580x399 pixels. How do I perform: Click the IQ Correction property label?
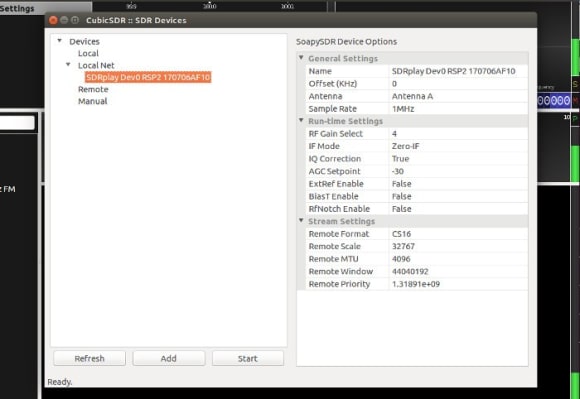pos(335,159)
